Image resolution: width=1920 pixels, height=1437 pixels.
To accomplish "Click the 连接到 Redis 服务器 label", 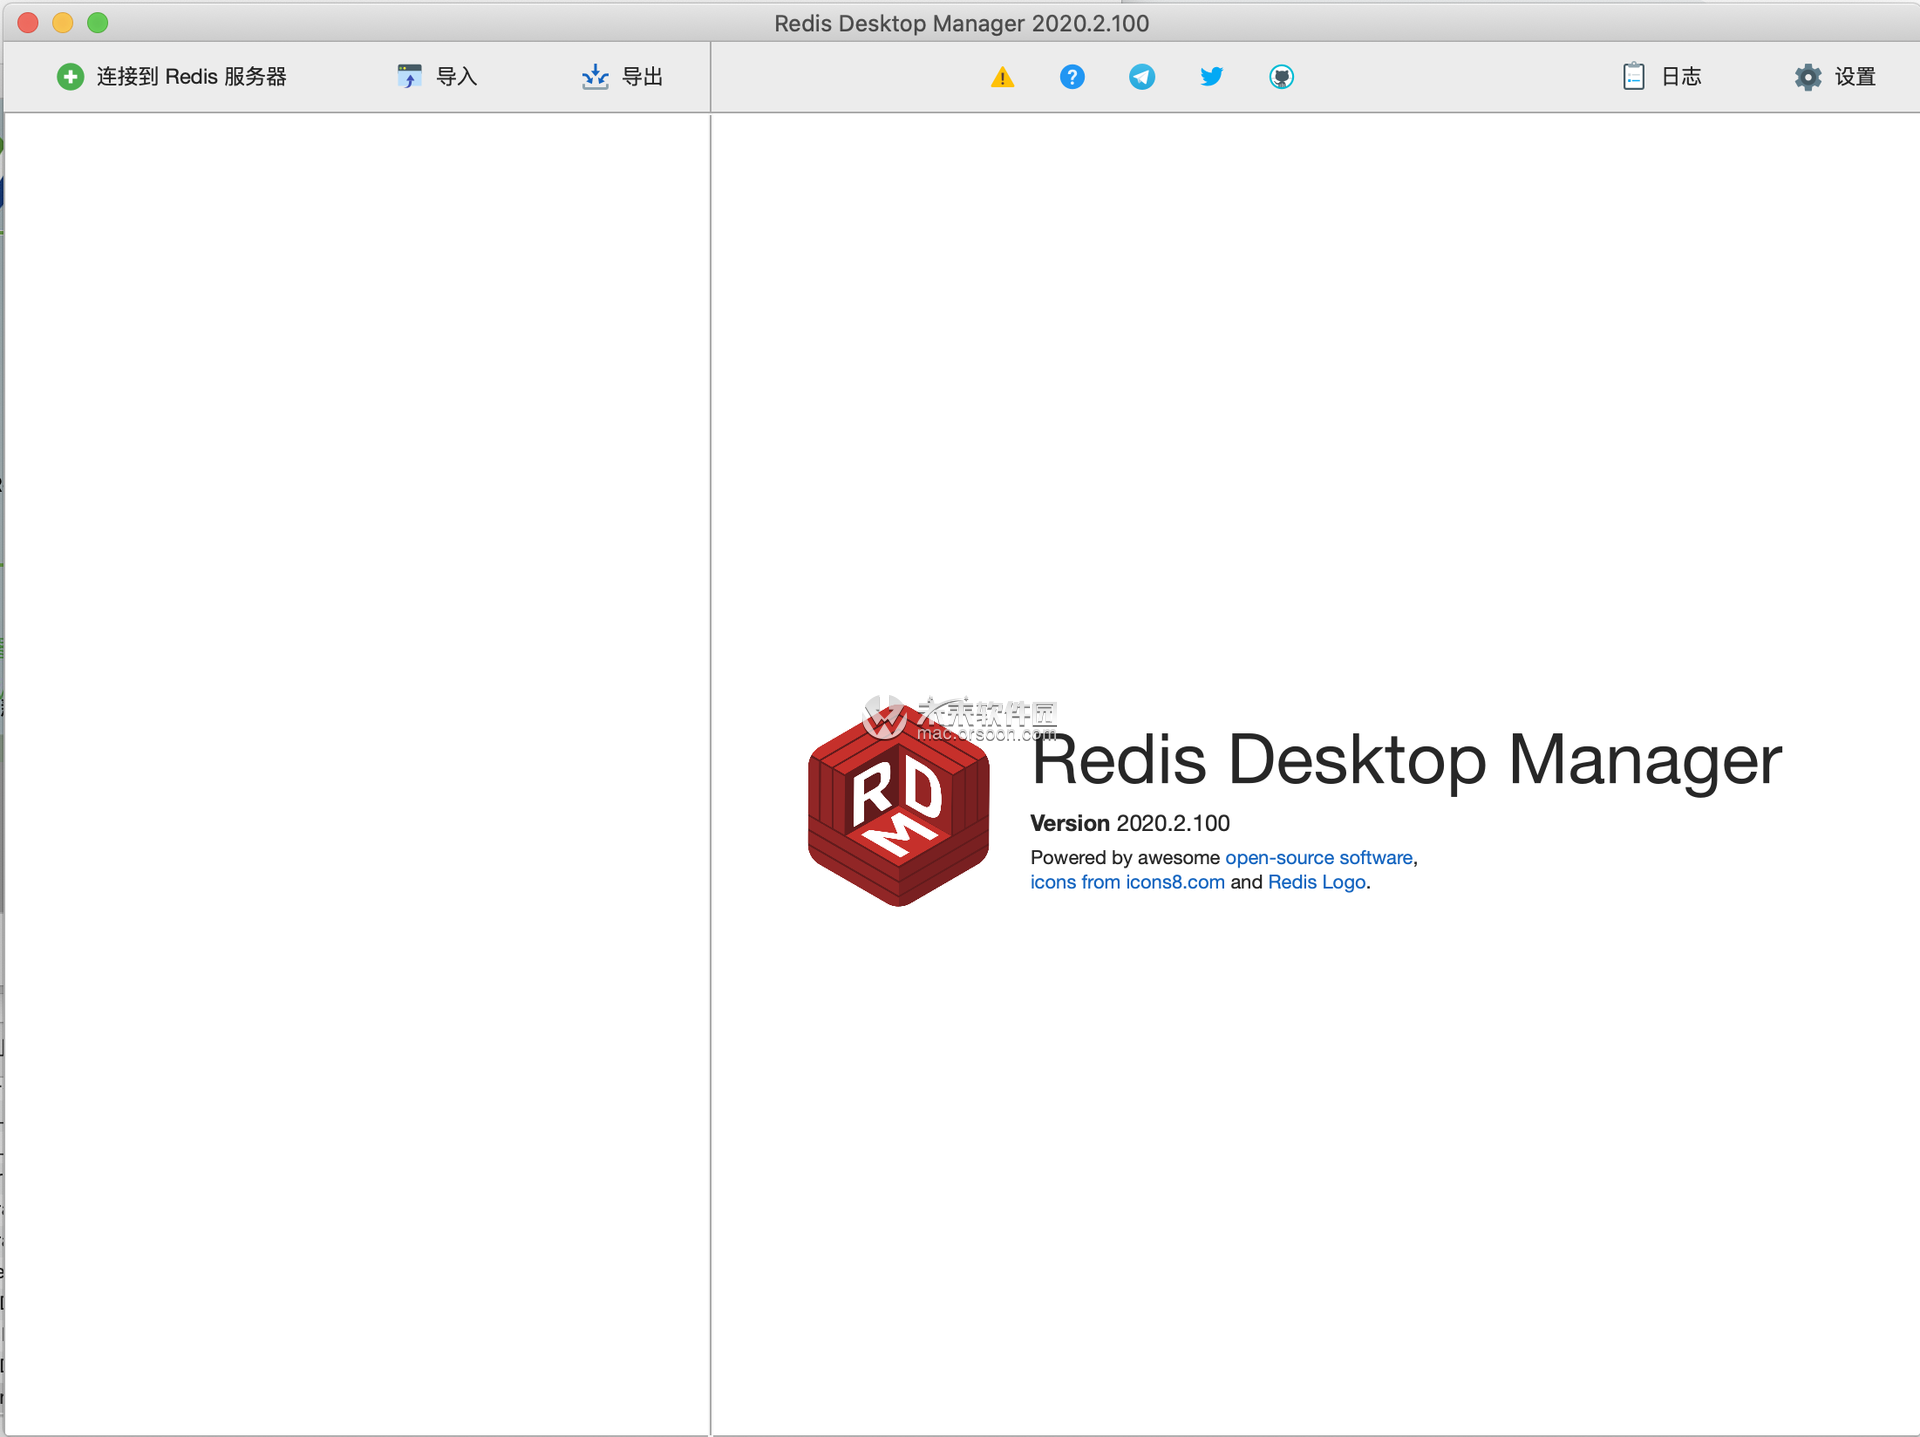I will click(191, 77).
